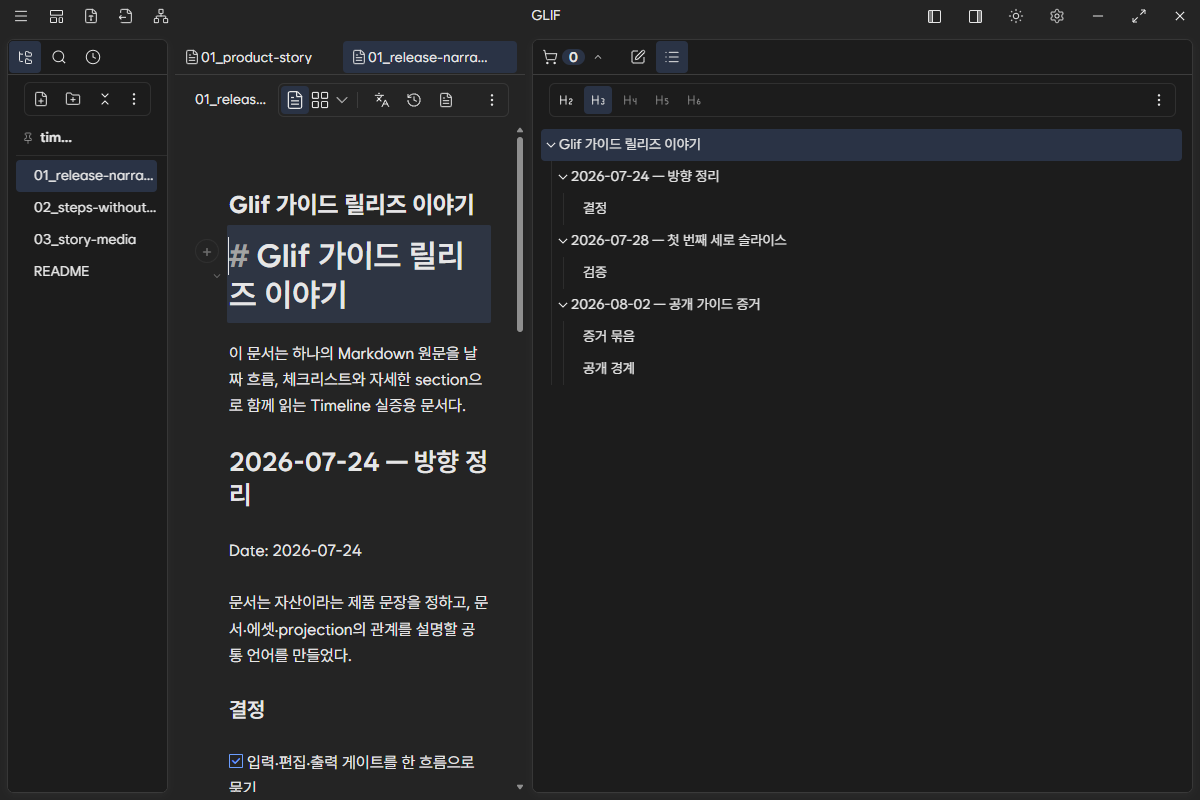Toggle the H5 heading level filter
The height and width of the screenshot is (800, 1200).
coord(662,100)
